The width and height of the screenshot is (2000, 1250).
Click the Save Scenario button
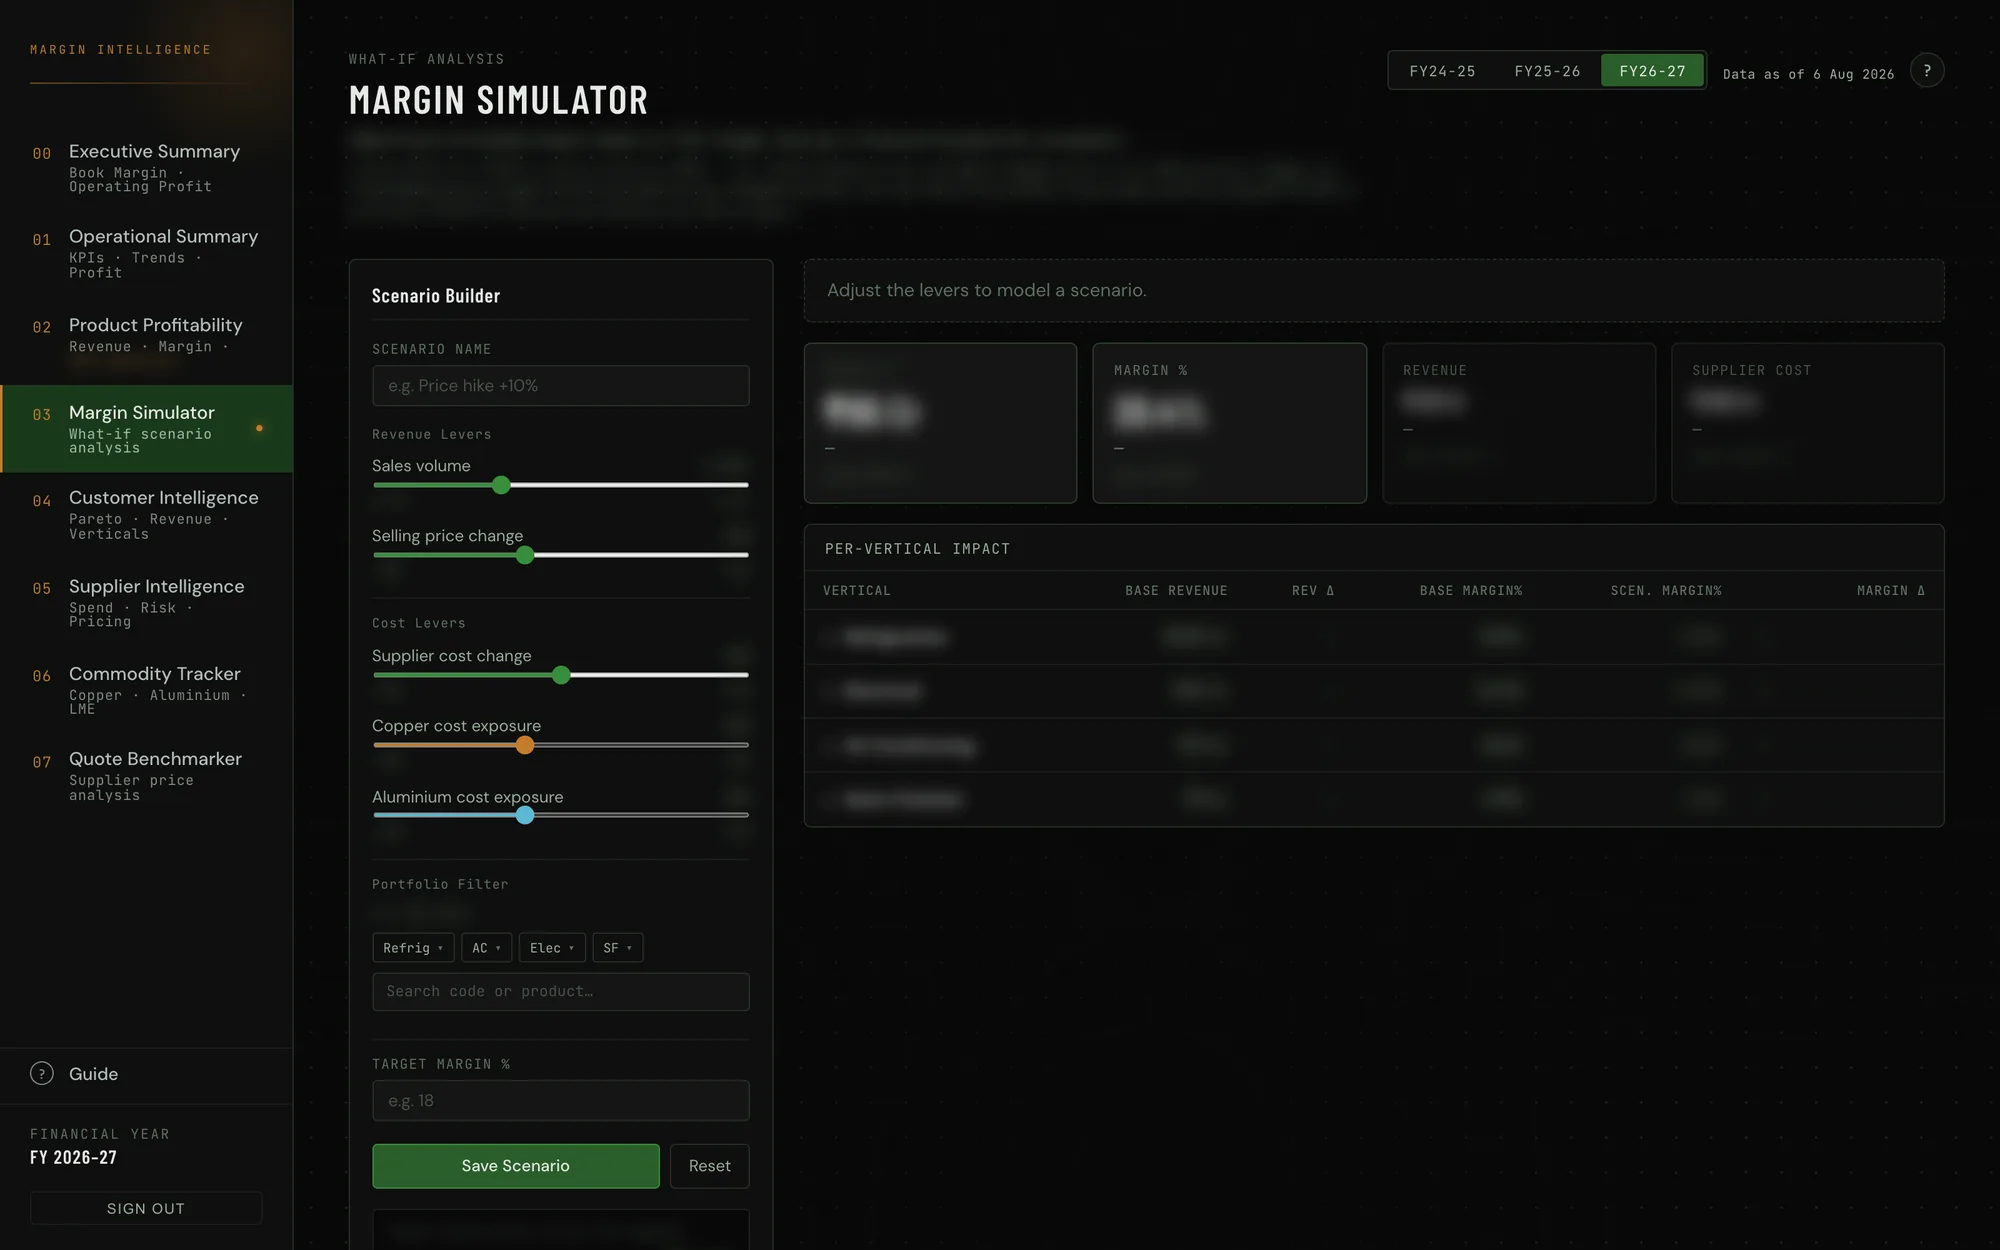515,1166
